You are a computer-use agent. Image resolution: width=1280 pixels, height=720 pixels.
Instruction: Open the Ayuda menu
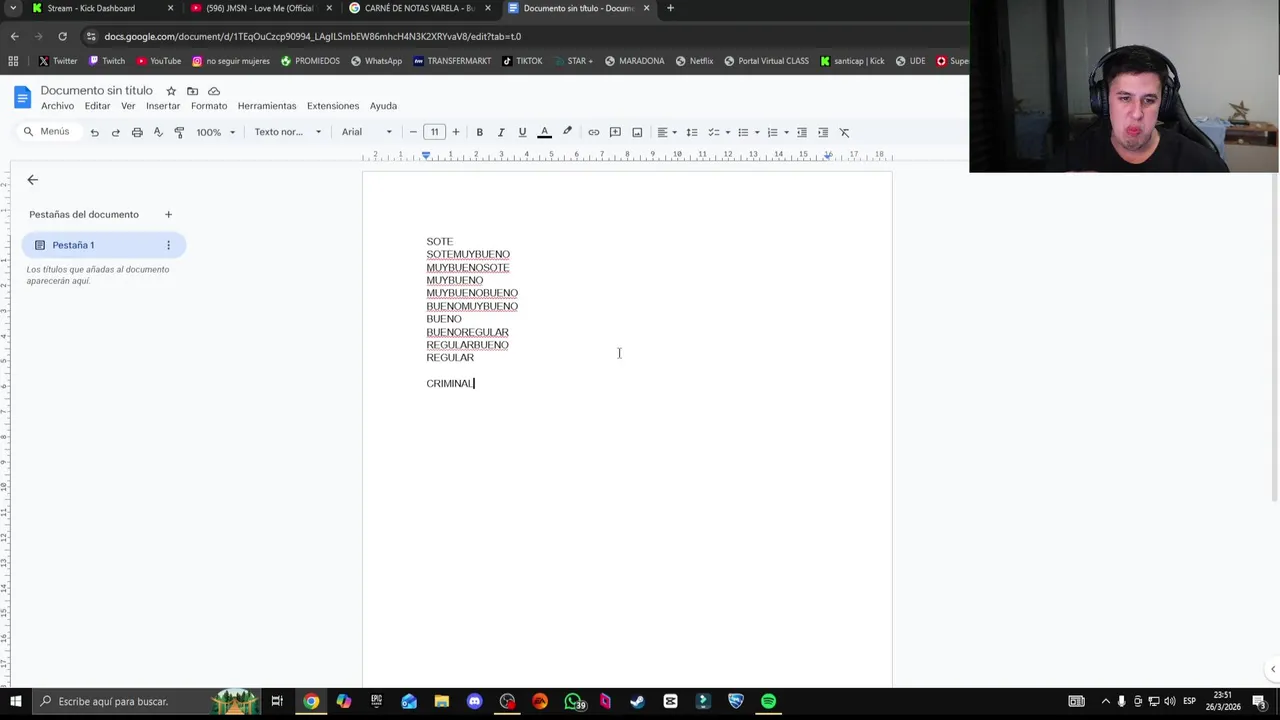pos(383,106)
